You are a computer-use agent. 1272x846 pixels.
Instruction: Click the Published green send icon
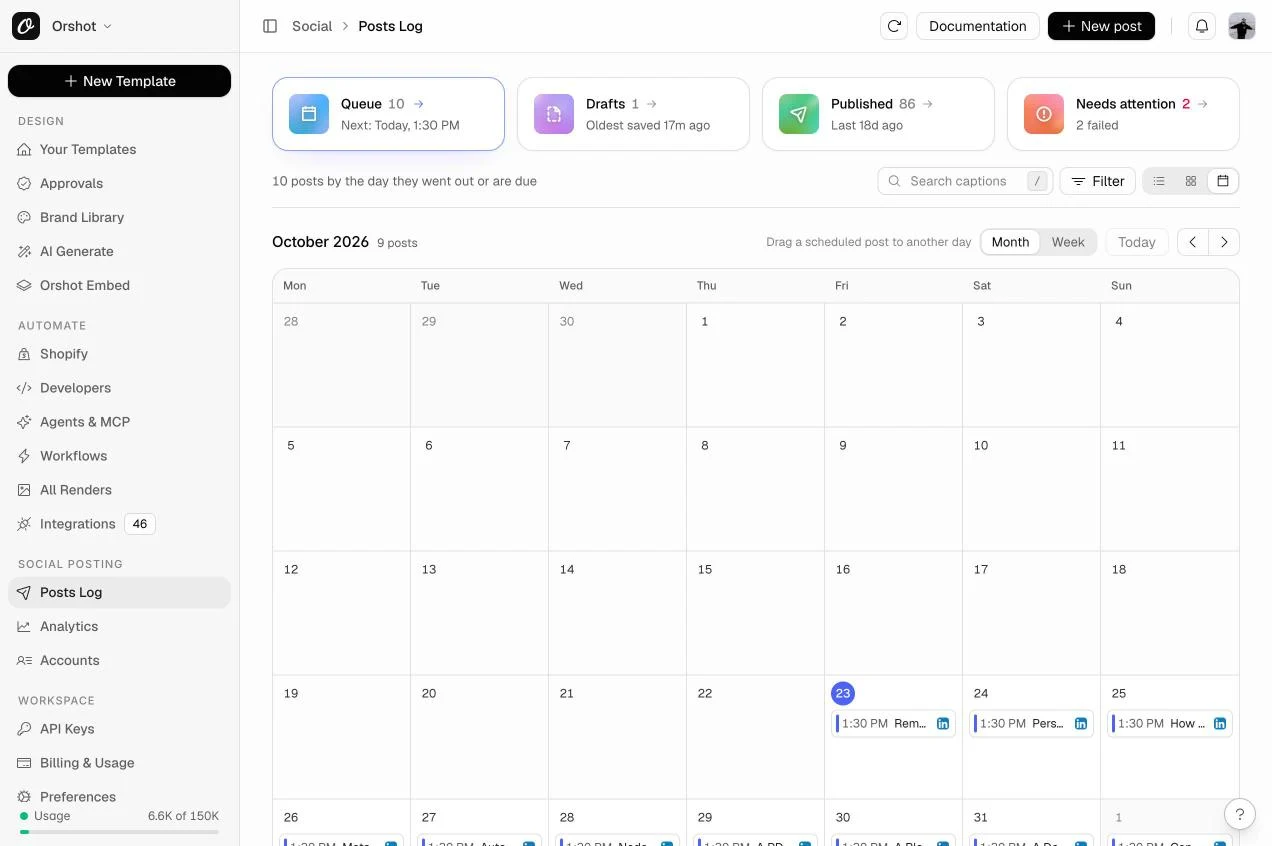click(799, 114)
